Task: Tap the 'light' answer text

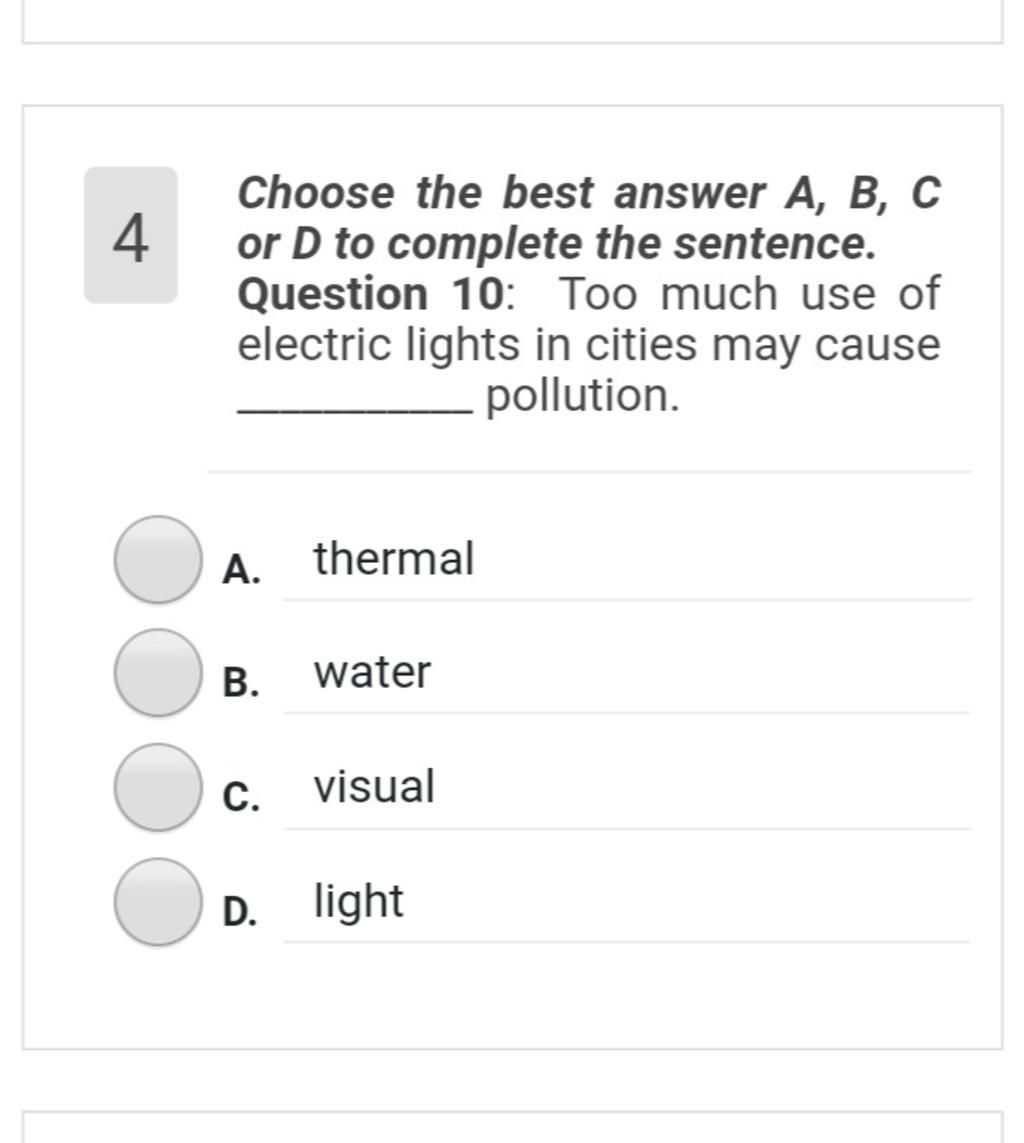Action: coord(358,902)
